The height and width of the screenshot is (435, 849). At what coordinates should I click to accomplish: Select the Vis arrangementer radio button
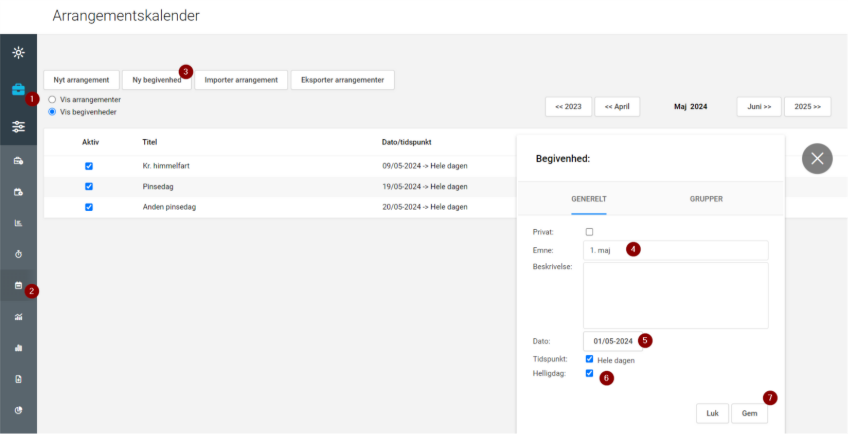click(52, 100)
